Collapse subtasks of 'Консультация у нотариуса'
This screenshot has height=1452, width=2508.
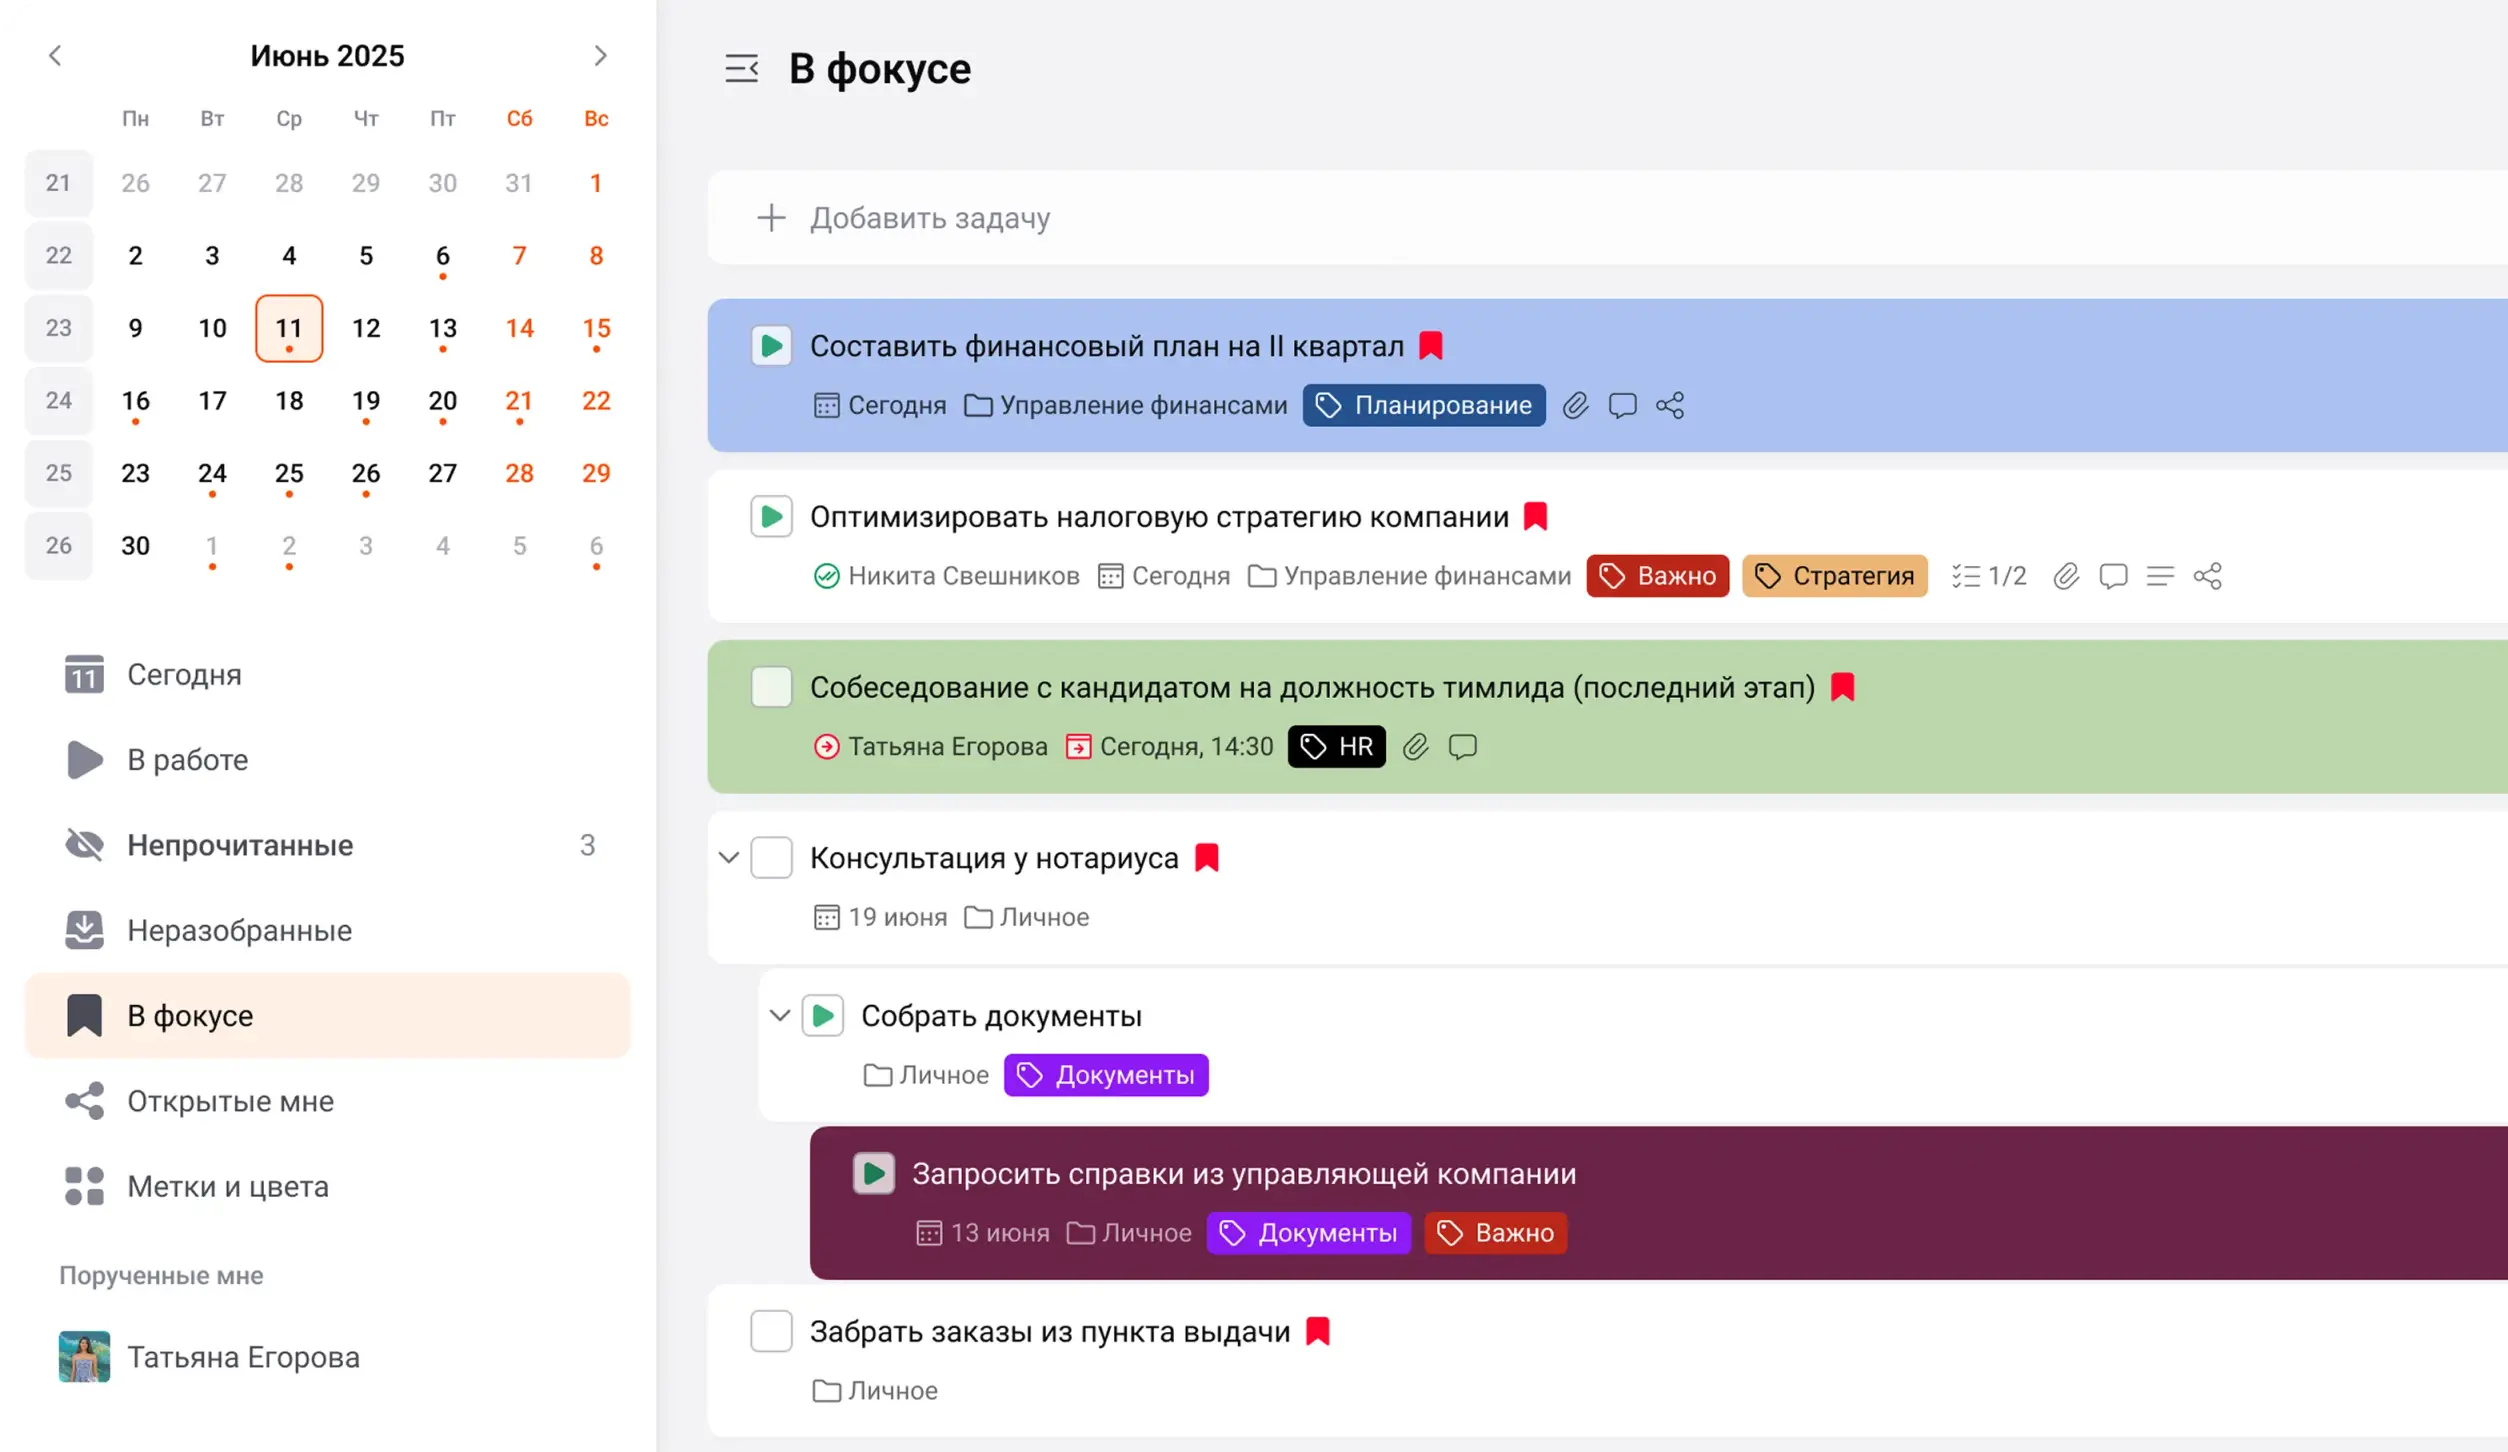point(729,858)
